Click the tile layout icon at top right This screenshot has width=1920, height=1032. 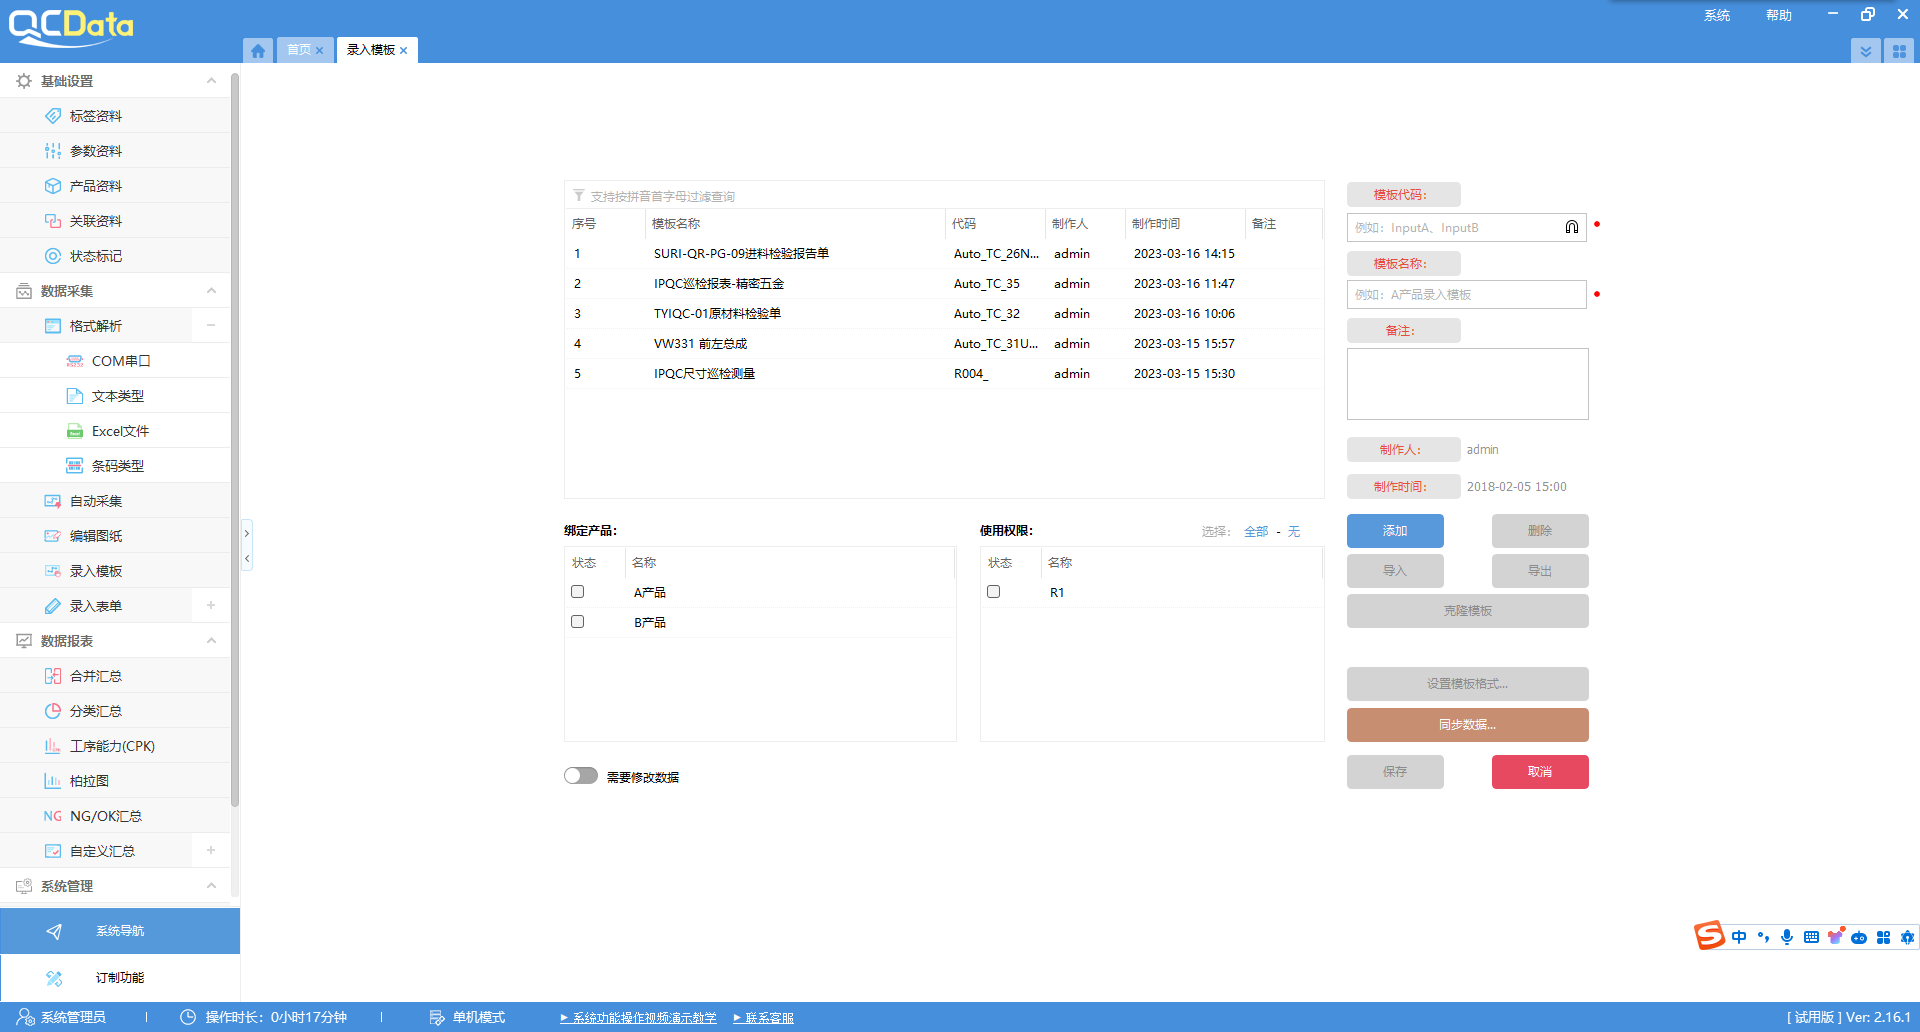(x=1898, y=51)
